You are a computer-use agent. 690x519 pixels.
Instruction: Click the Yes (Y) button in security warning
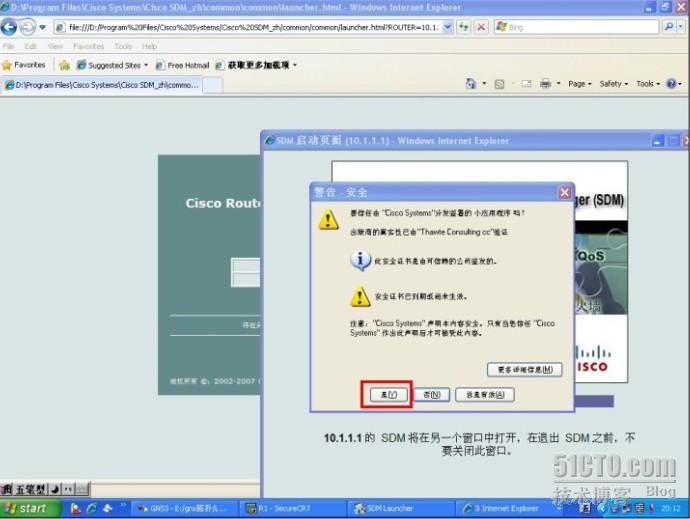388,395
